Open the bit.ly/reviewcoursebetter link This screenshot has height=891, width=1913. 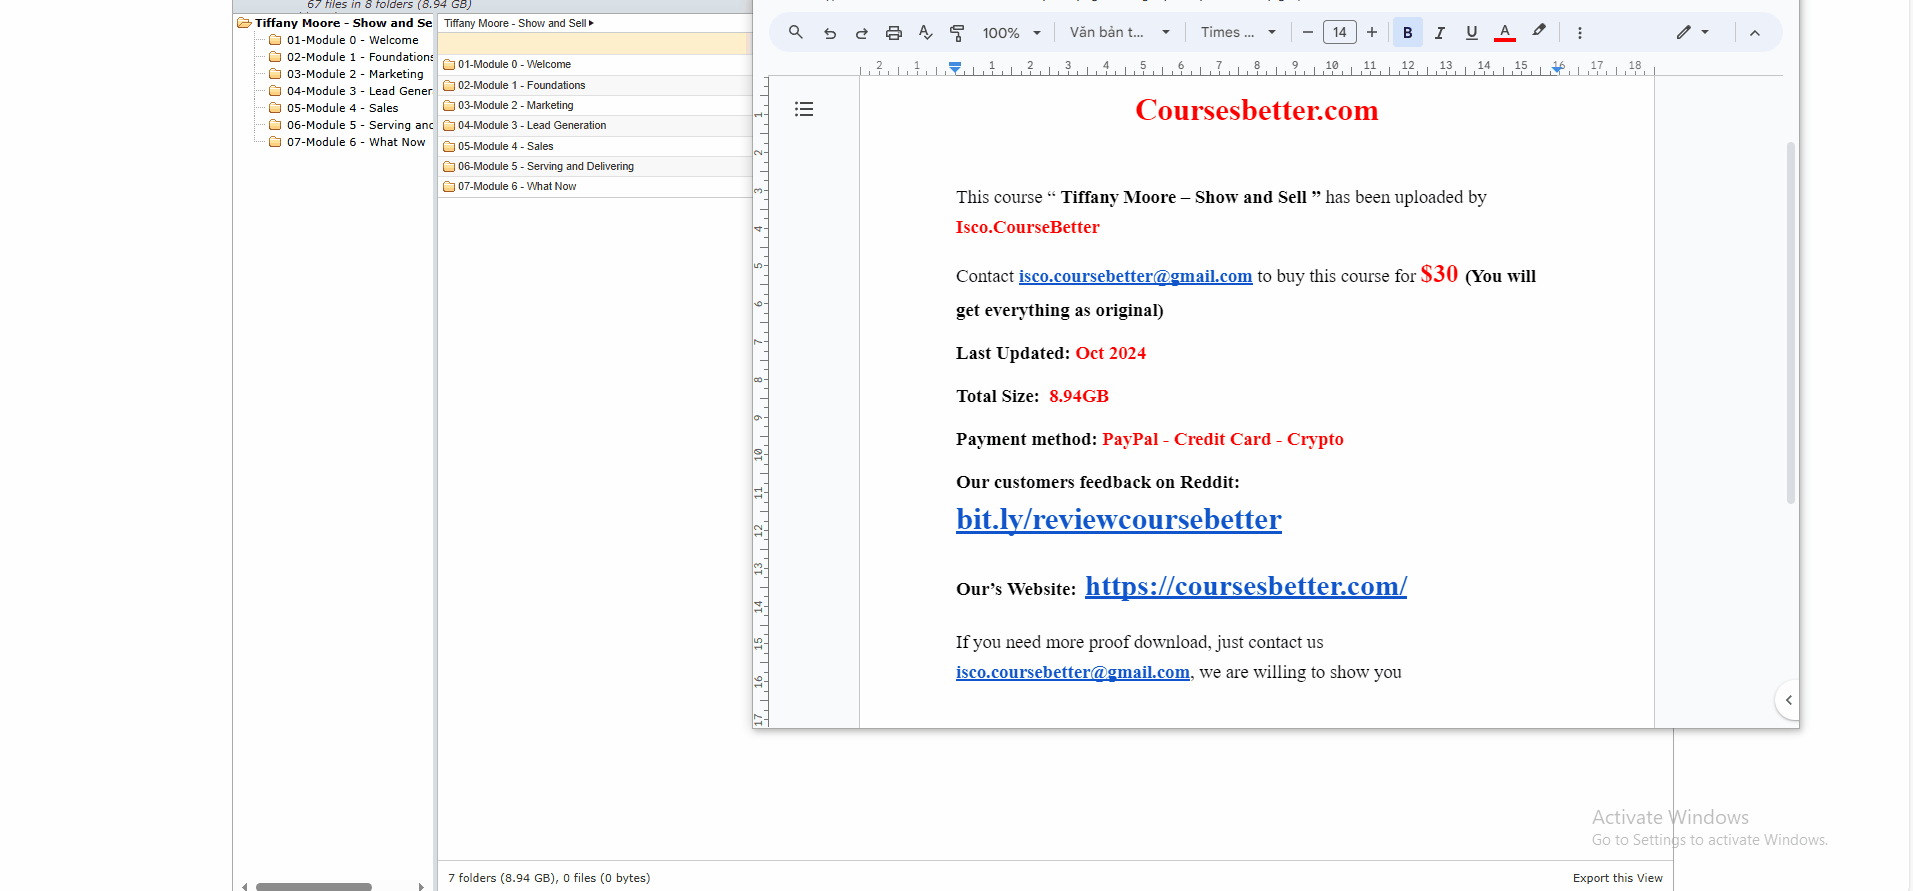(x=1118, y=520)
